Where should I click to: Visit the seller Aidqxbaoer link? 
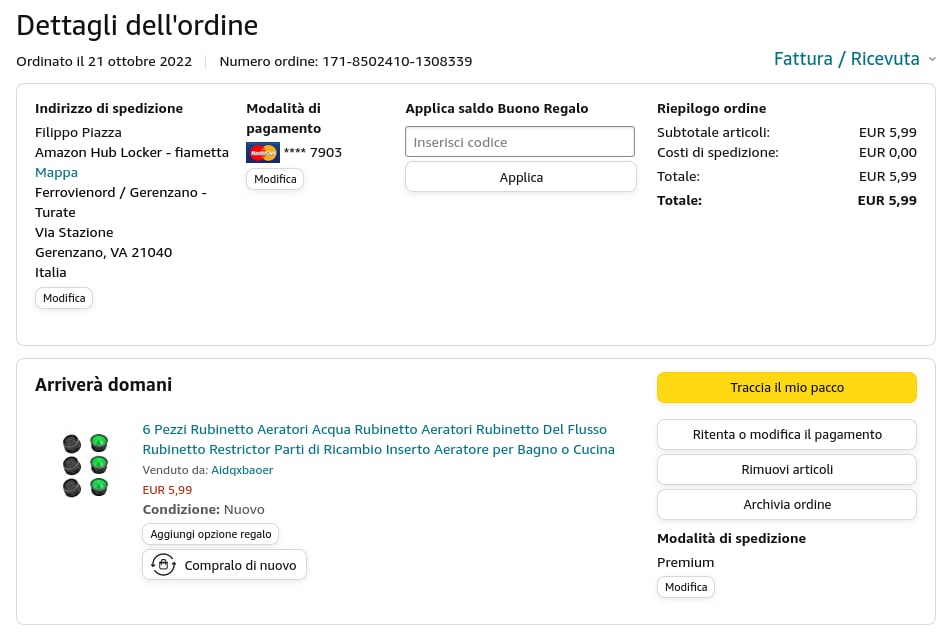pyautogui.click(x=242, y=470)
